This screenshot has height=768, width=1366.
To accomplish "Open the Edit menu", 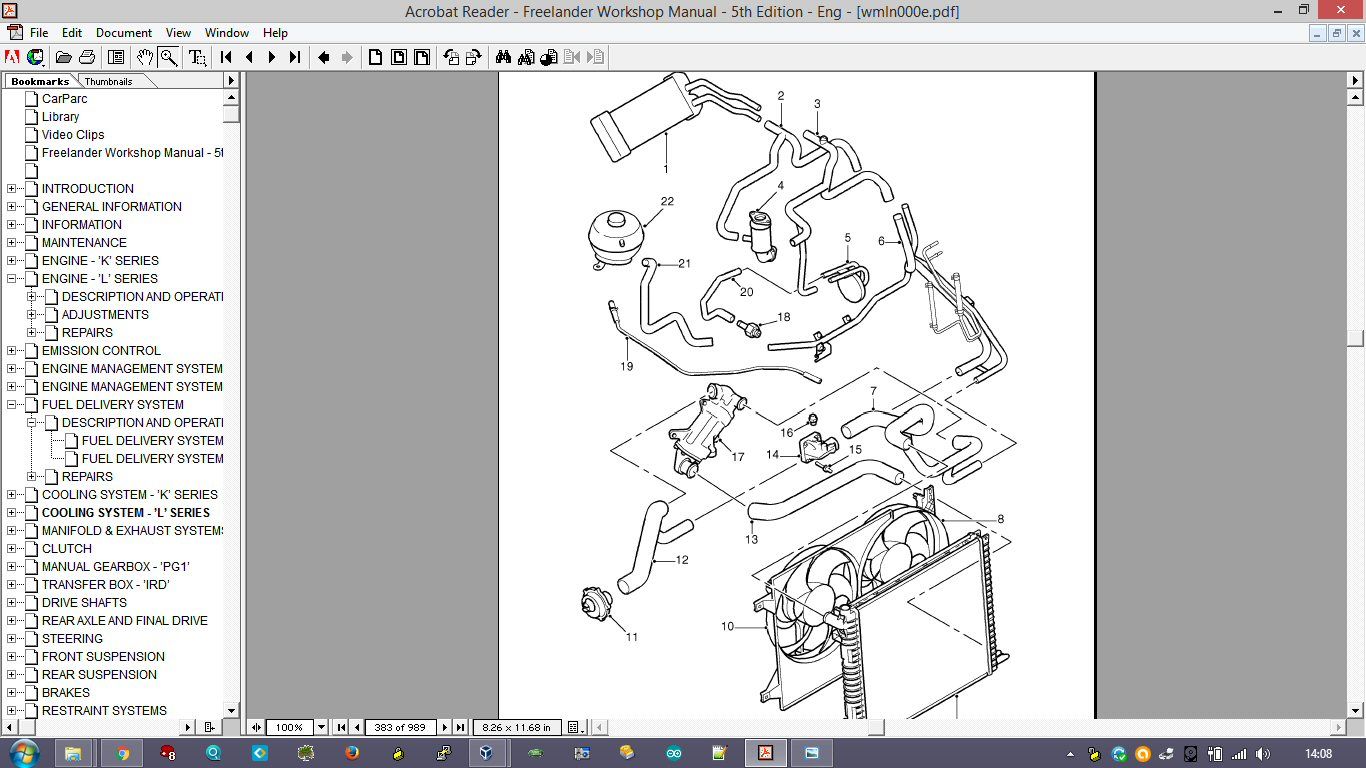I will click(72, 33).
